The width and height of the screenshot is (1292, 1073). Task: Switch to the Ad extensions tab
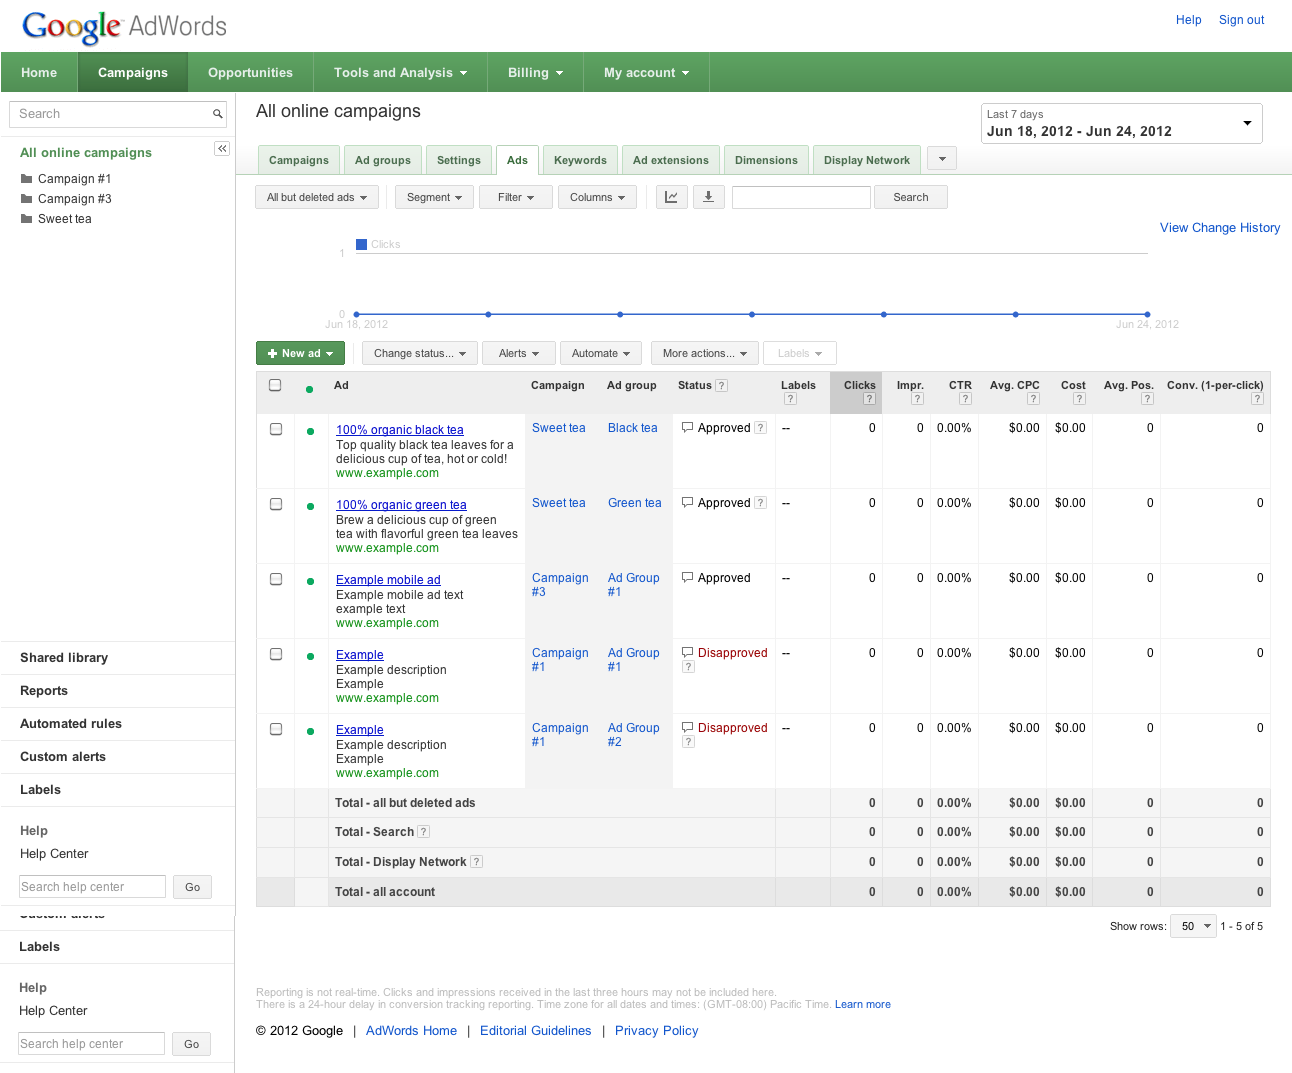coord(671,160)
